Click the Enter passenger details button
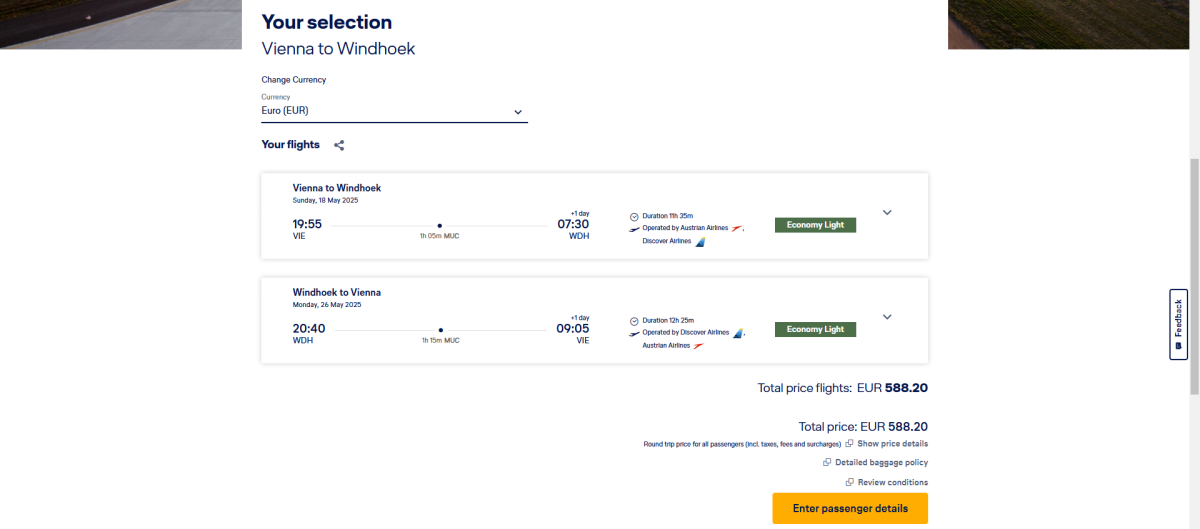 [x=850, y=508]
